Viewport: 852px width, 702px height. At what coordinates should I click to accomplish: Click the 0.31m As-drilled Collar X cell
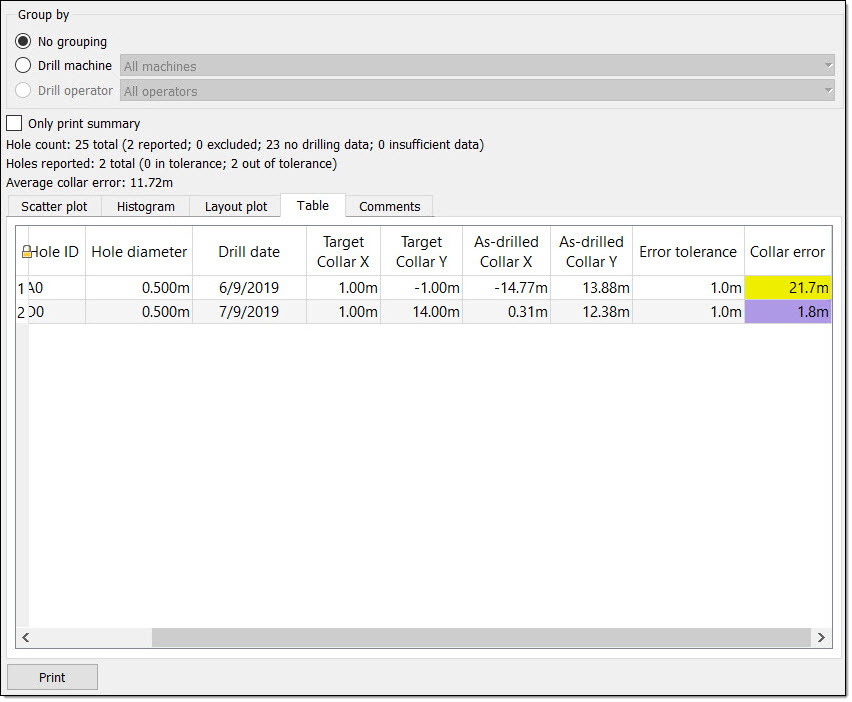coord(506,312)
